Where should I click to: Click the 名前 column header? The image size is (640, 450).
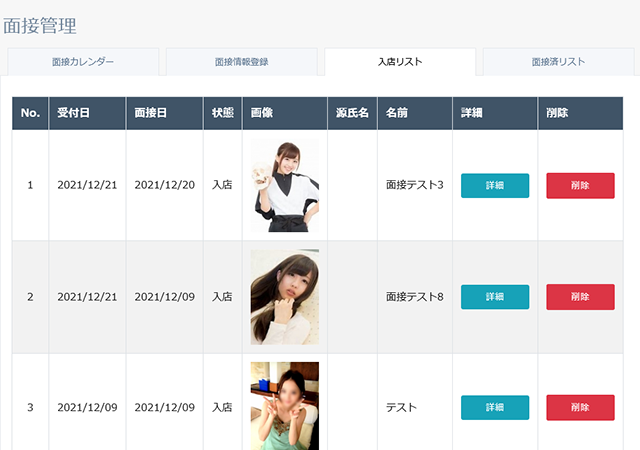415,113
